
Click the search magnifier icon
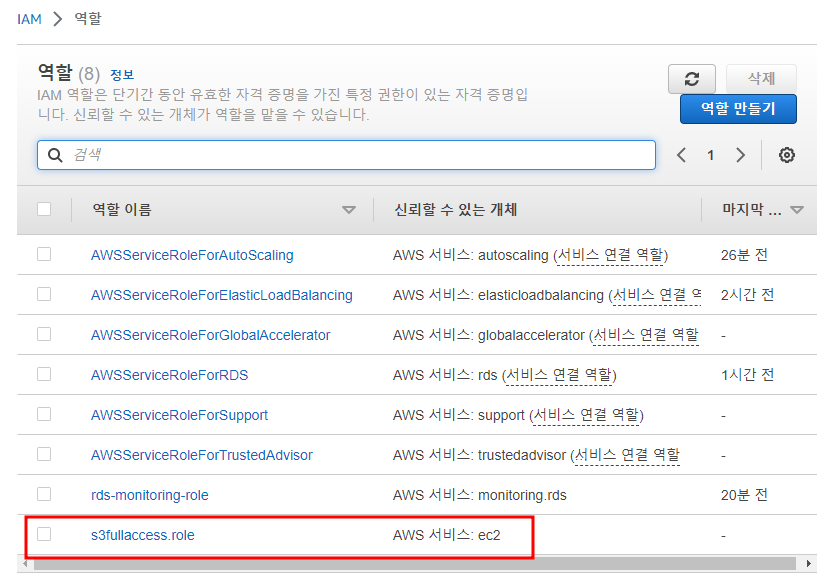(x=55, y=155)
